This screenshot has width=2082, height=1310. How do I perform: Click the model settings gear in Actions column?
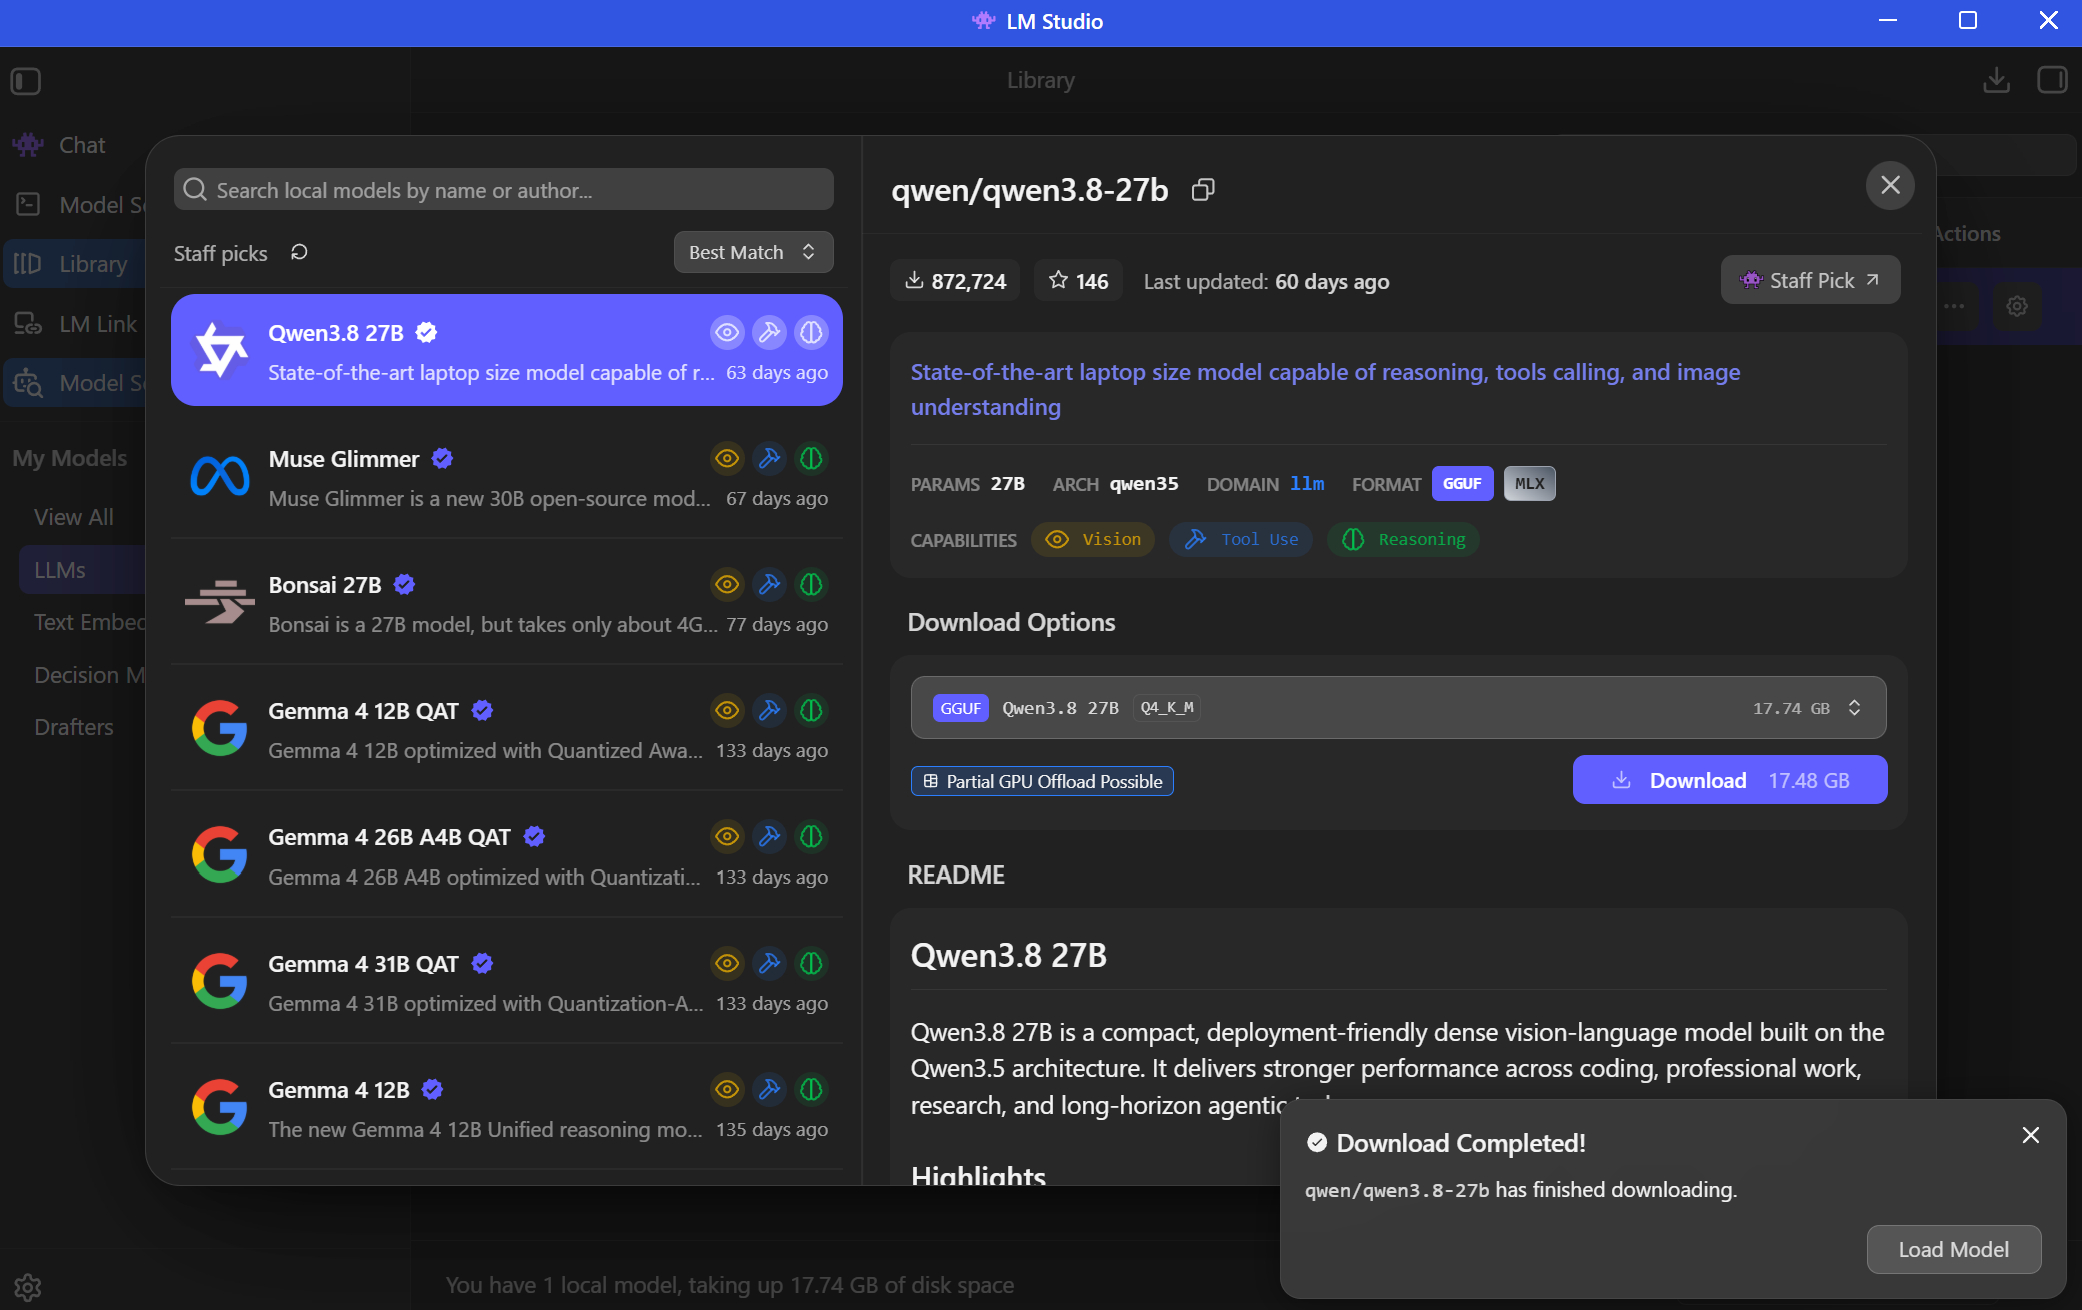pos(2017,306)
